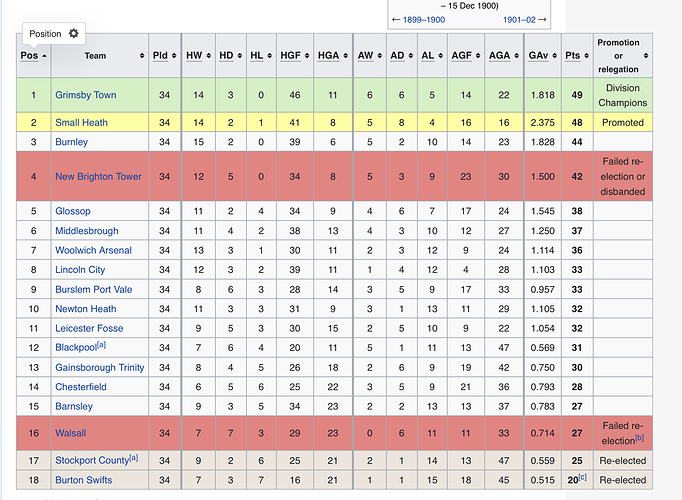Go to next season 1901–02

pyautogui.click(x=519, y=20)
